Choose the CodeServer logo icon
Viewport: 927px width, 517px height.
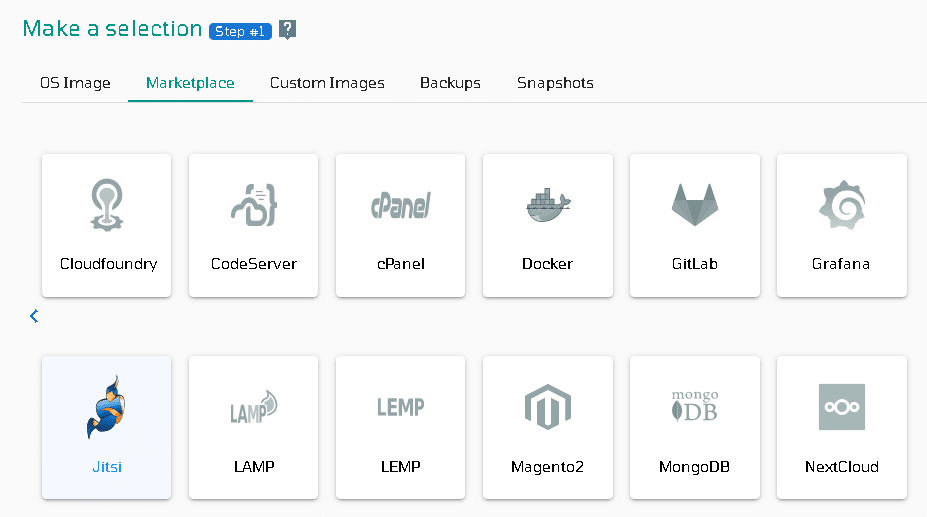click(x=254, y=205)
